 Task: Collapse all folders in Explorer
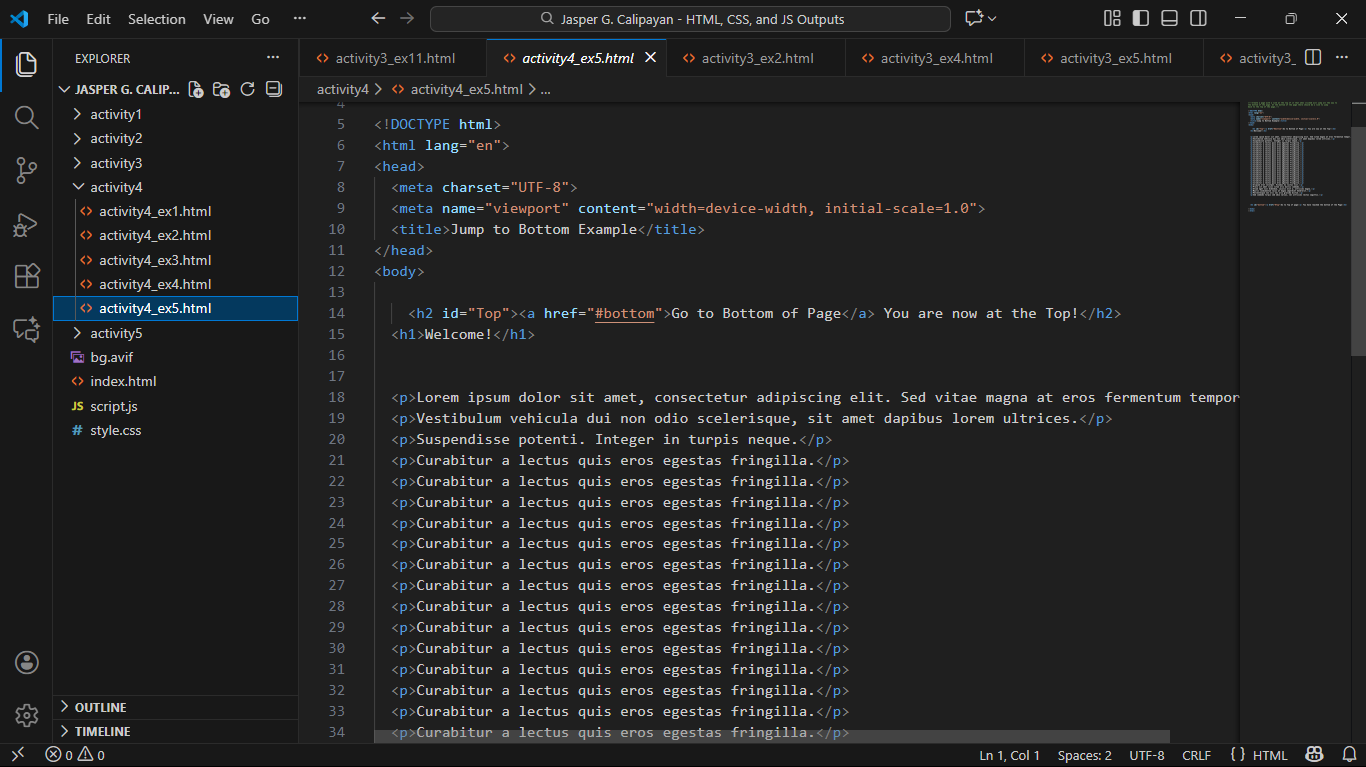[274, 90]
